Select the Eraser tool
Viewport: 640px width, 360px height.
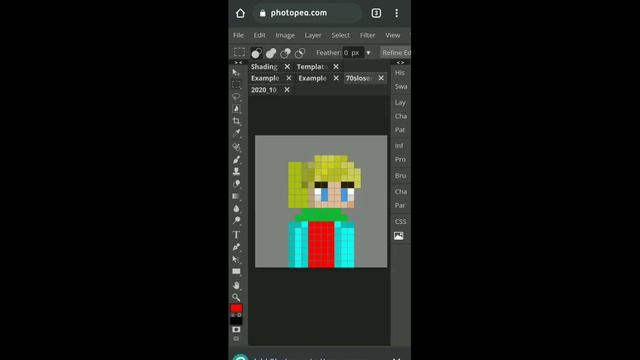(x=236, y=184)
